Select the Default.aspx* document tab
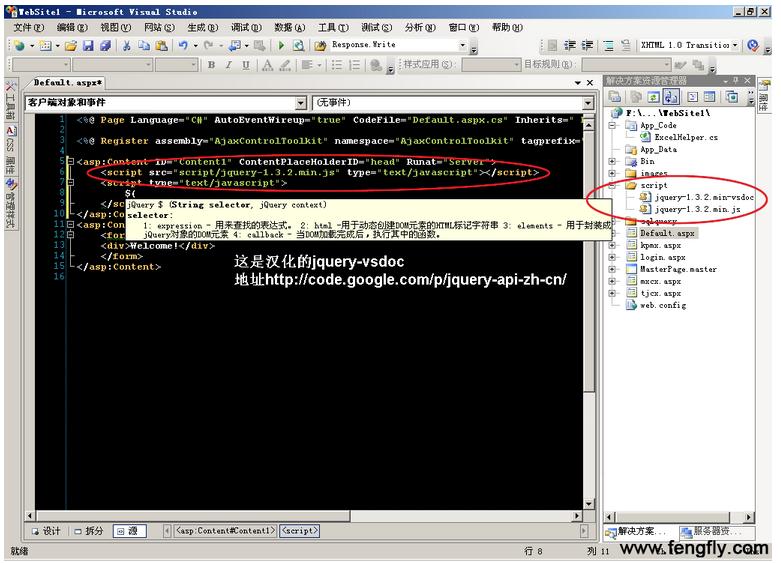 [x=67, y=83]
